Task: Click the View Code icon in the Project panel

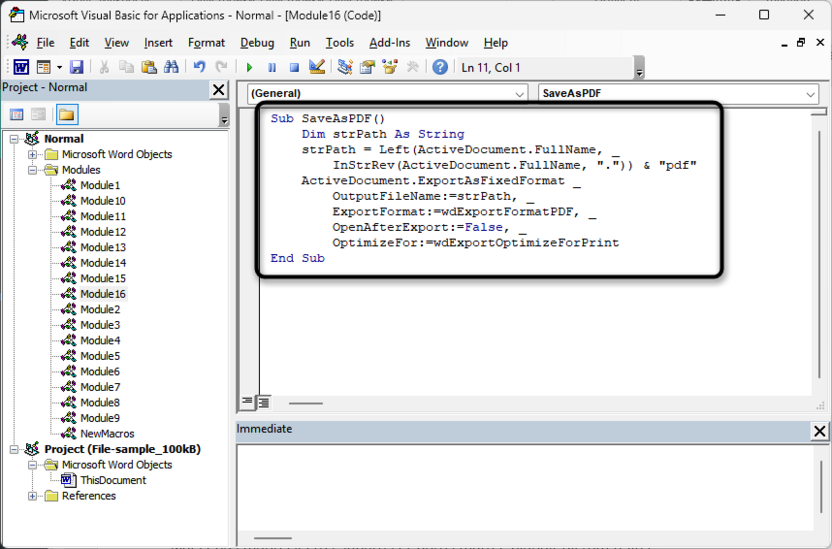Action: (16, 115)
